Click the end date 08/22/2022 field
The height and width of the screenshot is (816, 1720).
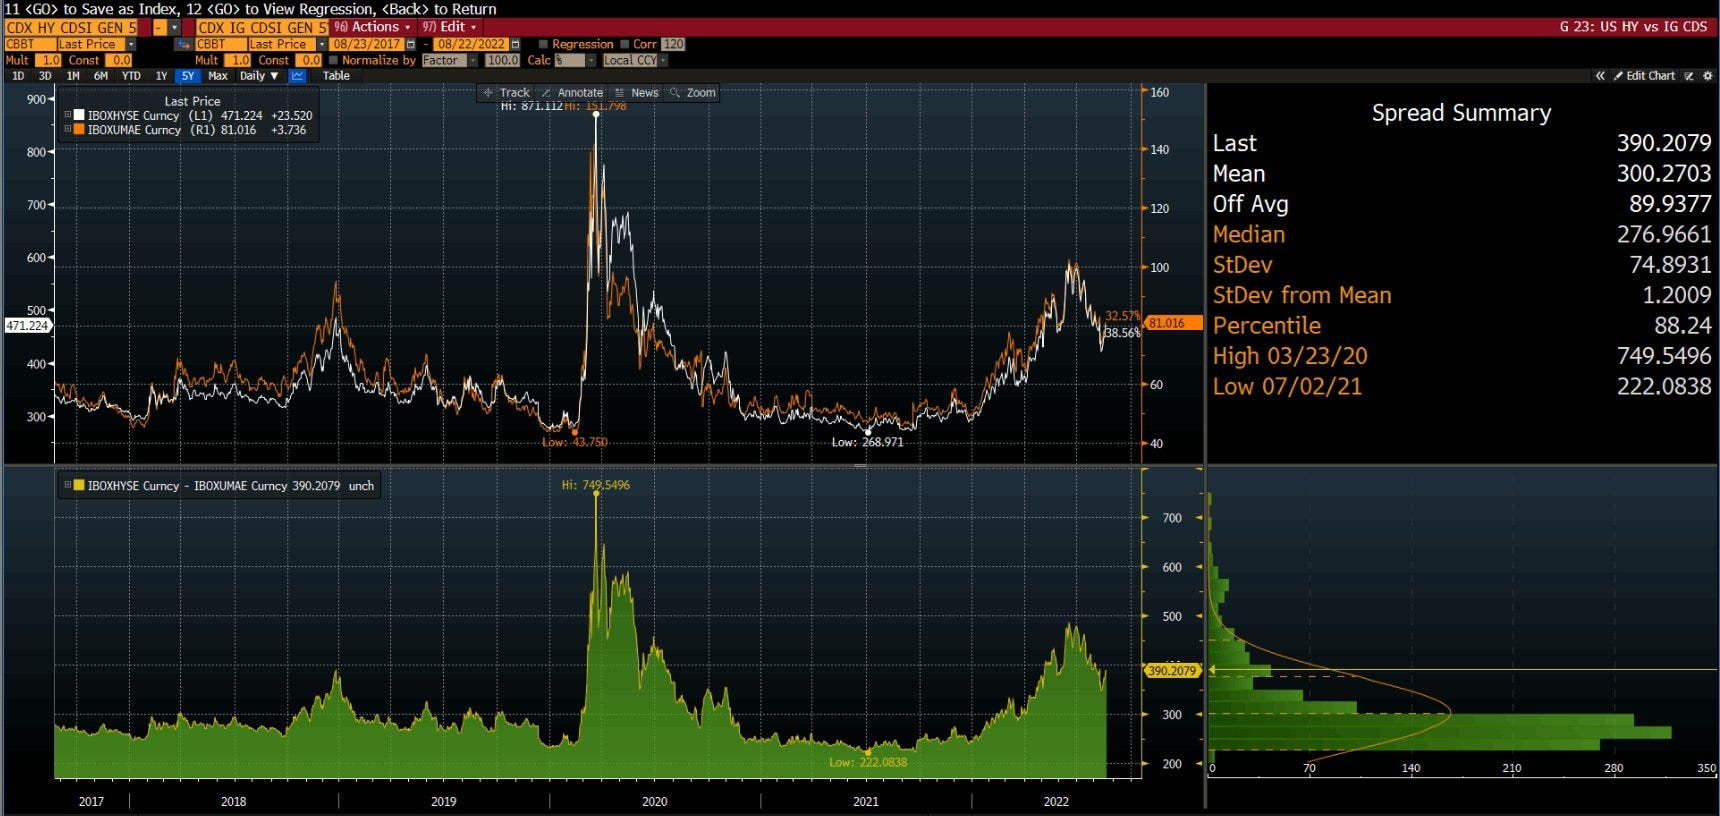(x=472, y=44)
